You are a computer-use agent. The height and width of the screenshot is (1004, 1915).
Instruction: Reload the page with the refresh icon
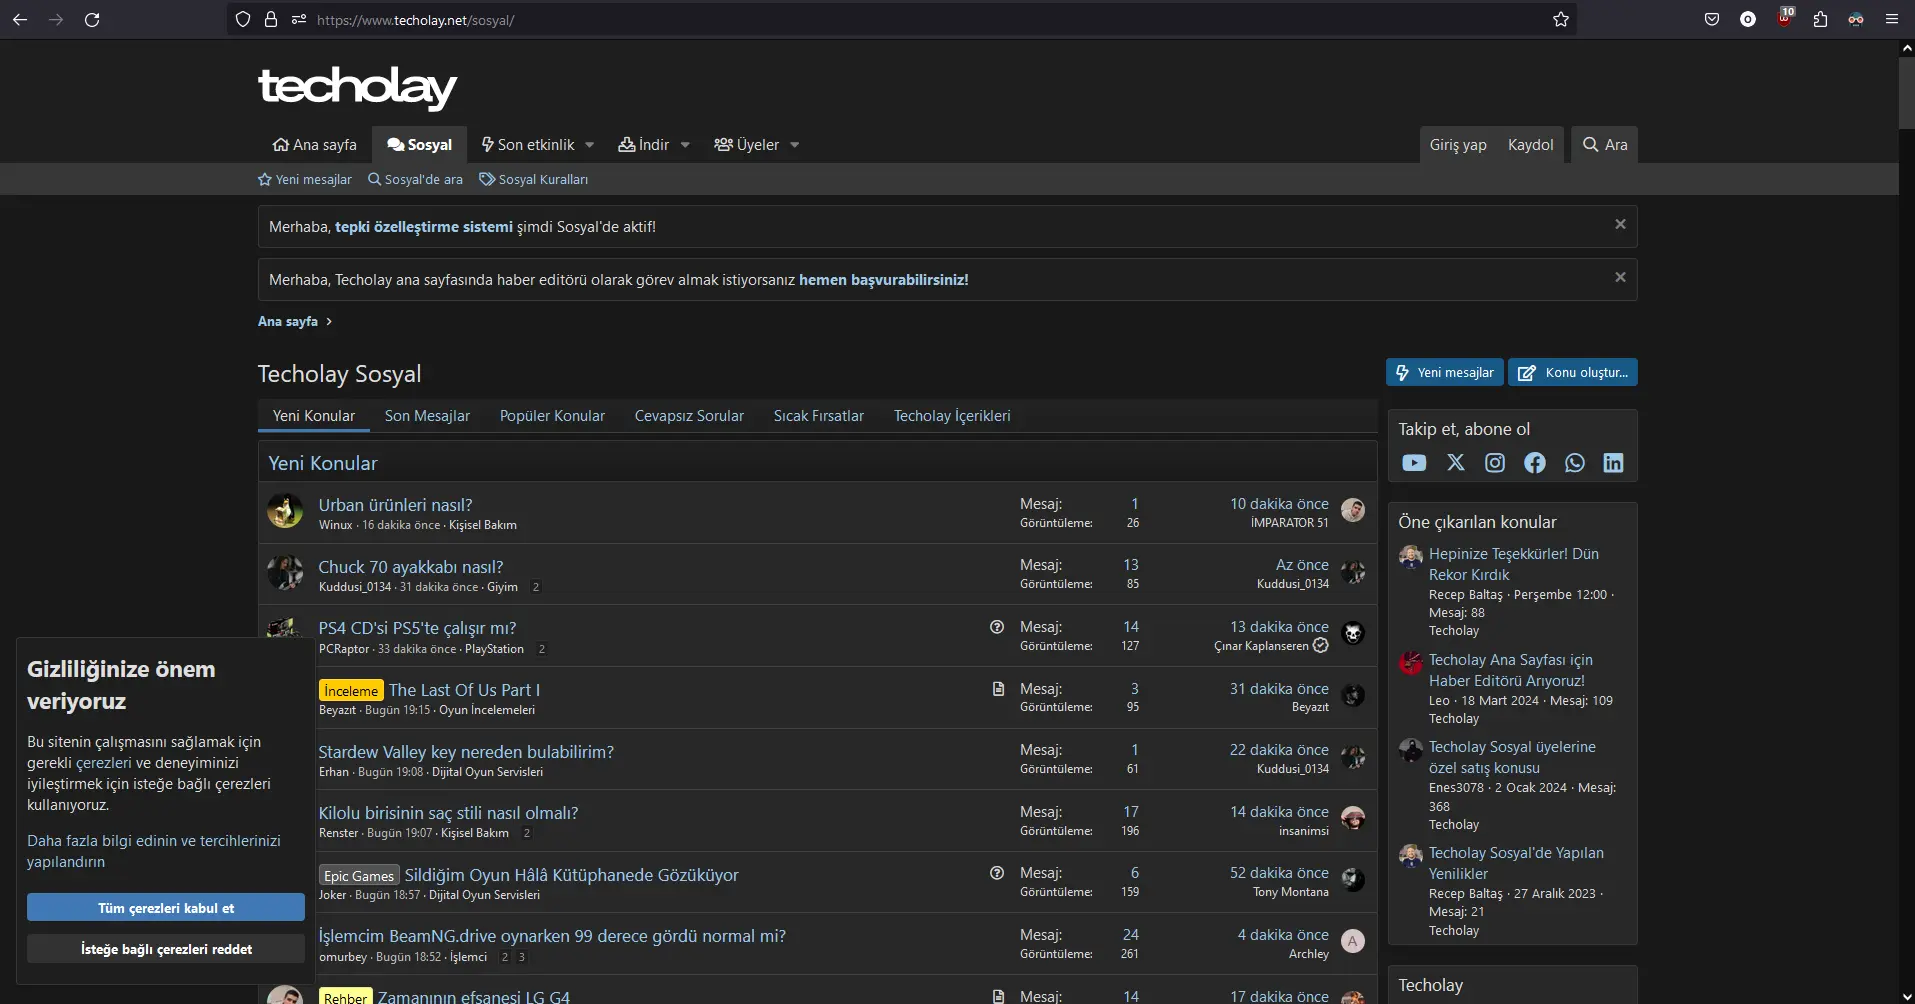(92, 19)
